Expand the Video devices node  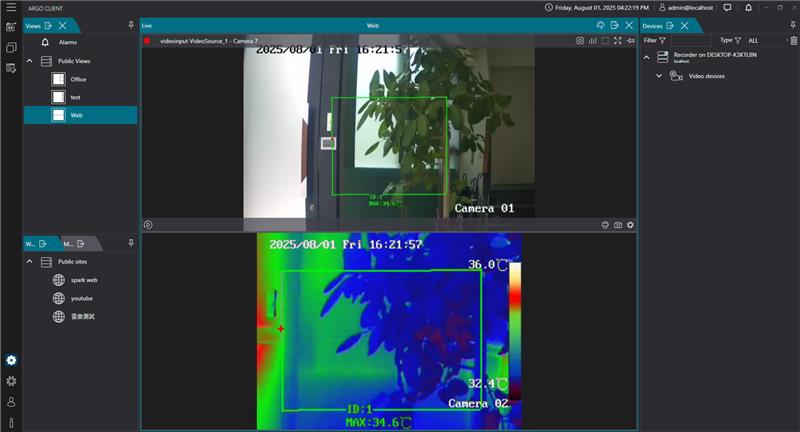coord(659,76)
